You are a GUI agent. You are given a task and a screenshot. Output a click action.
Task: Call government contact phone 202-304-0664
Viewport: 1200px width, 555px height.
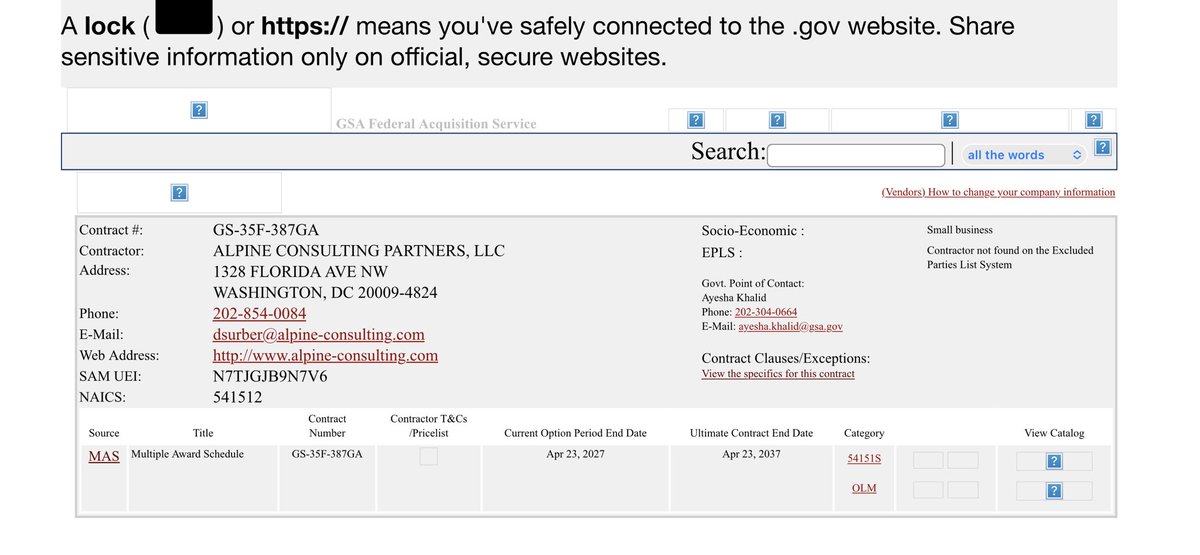click(x=766, y=312)
